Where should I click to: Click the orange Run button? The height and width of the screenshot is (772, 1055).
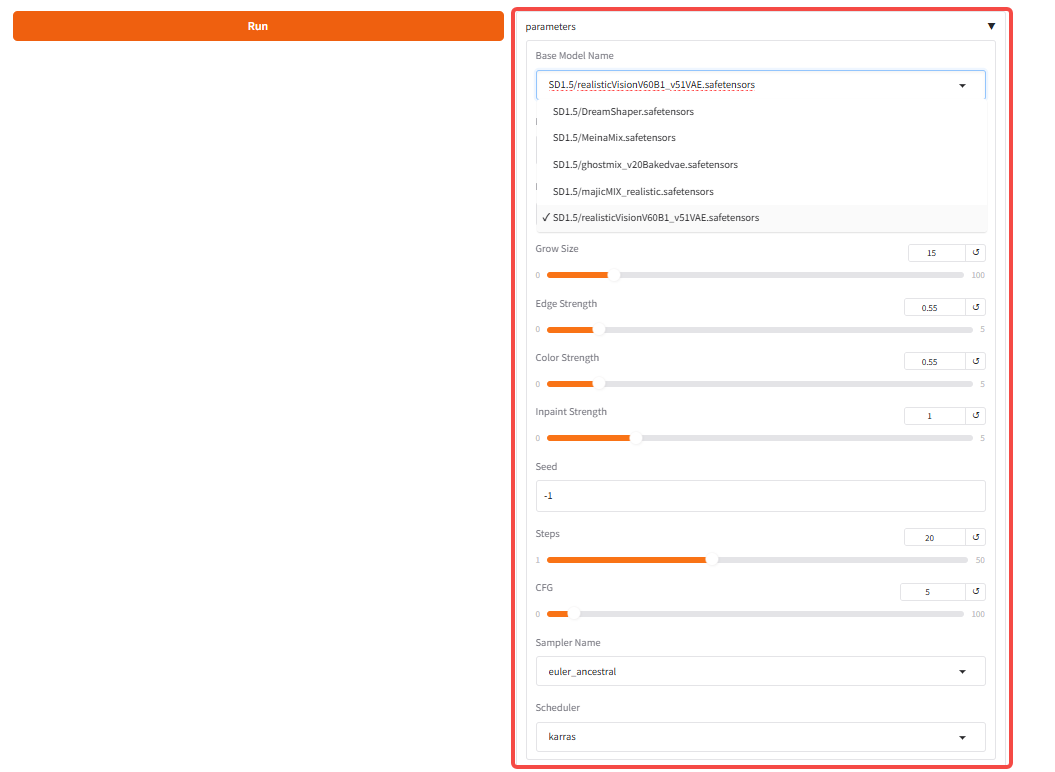coord(258,26)
